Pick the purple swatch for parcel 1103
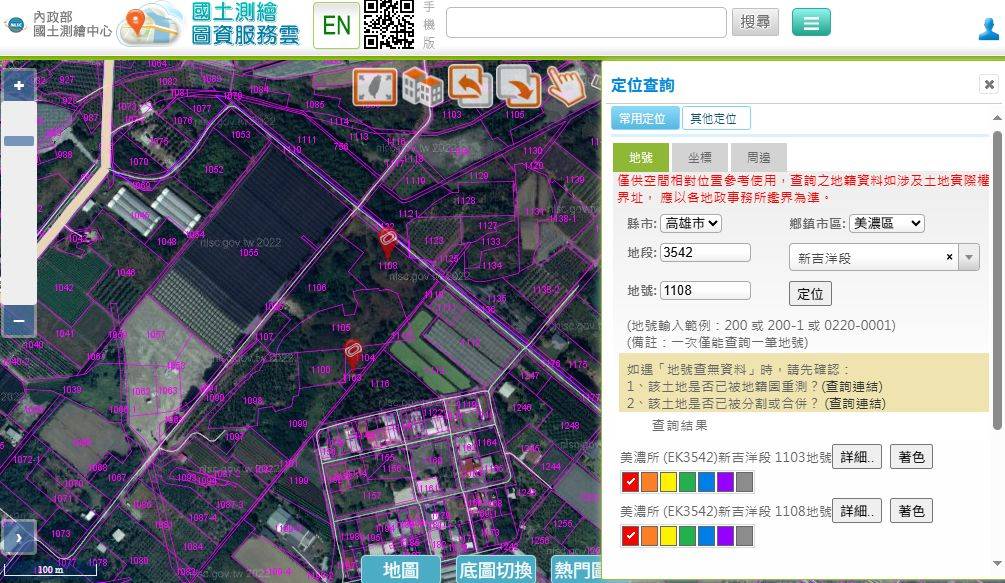Image resolution: width=1005 pixels, height=583 pixels. point(727,481)
